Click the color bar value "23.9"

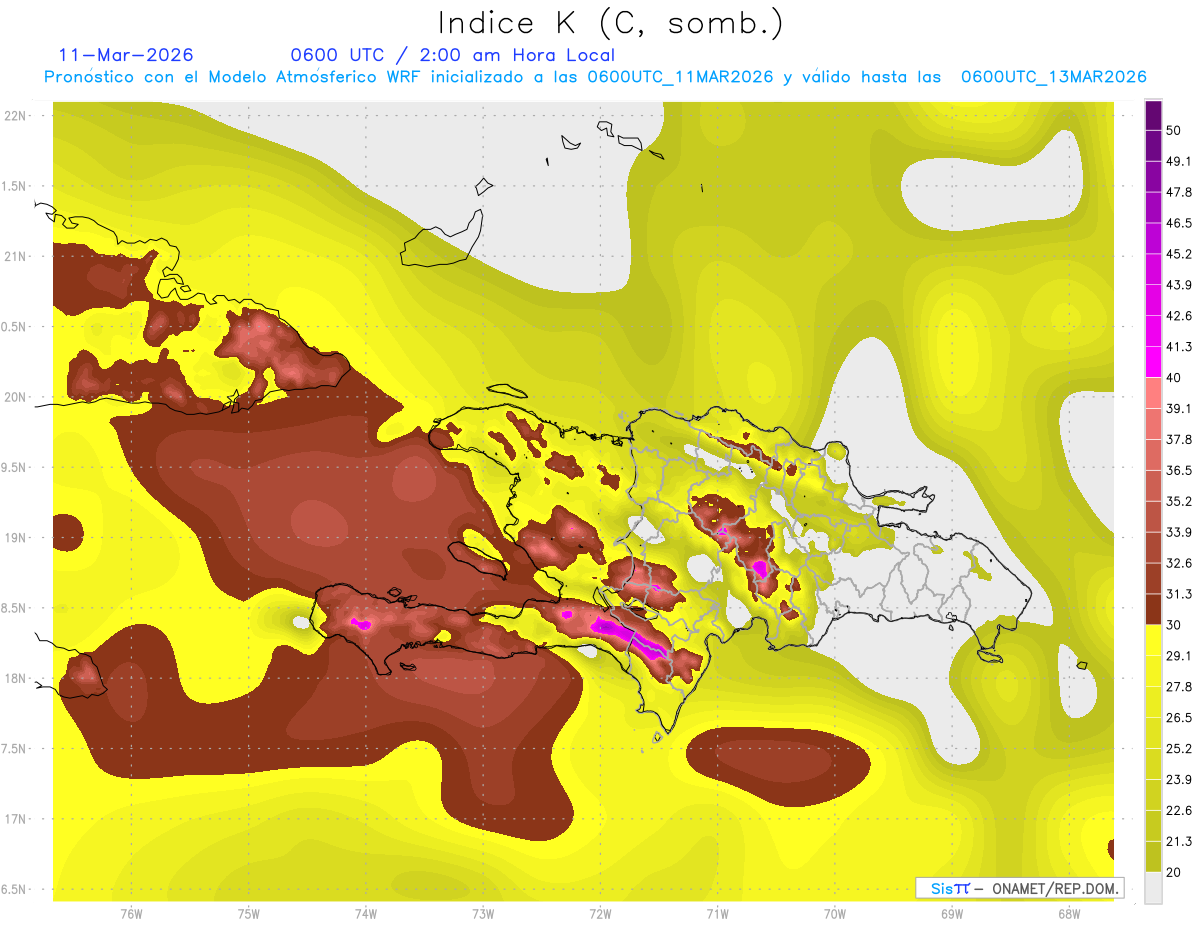[x=1178, y=780]
